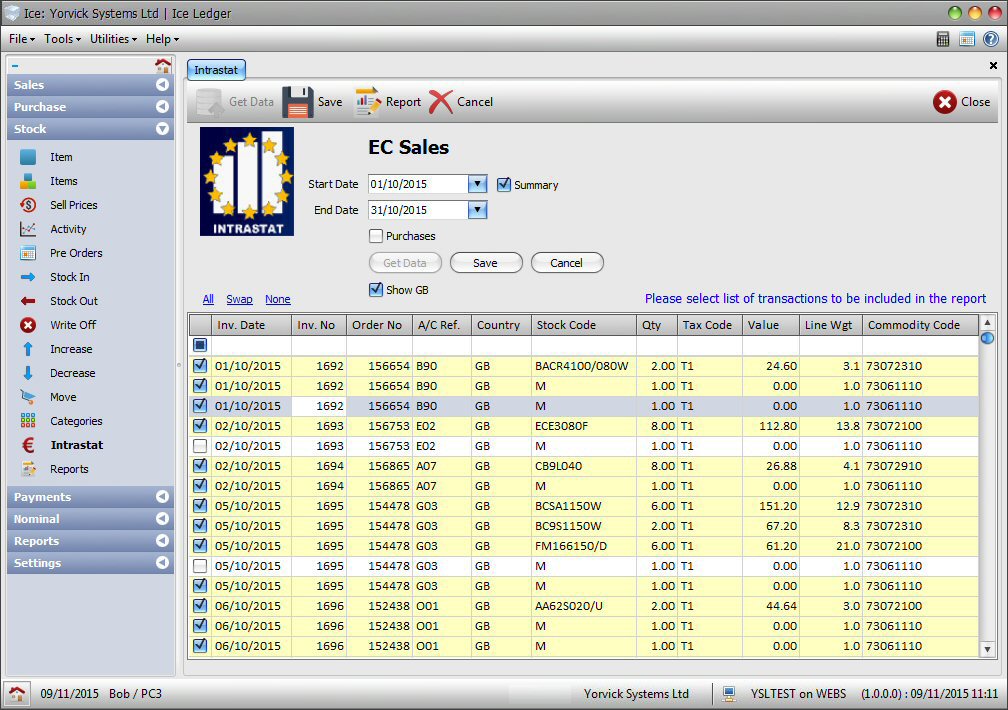Switch to the Intrastat tab
The width and height of the screenshot is (1008, 710).
[217, 70]
